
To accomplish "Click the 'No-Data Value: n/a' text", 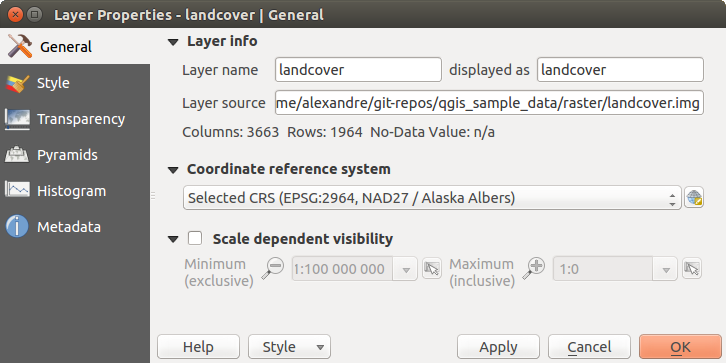I will click(432, 132).
